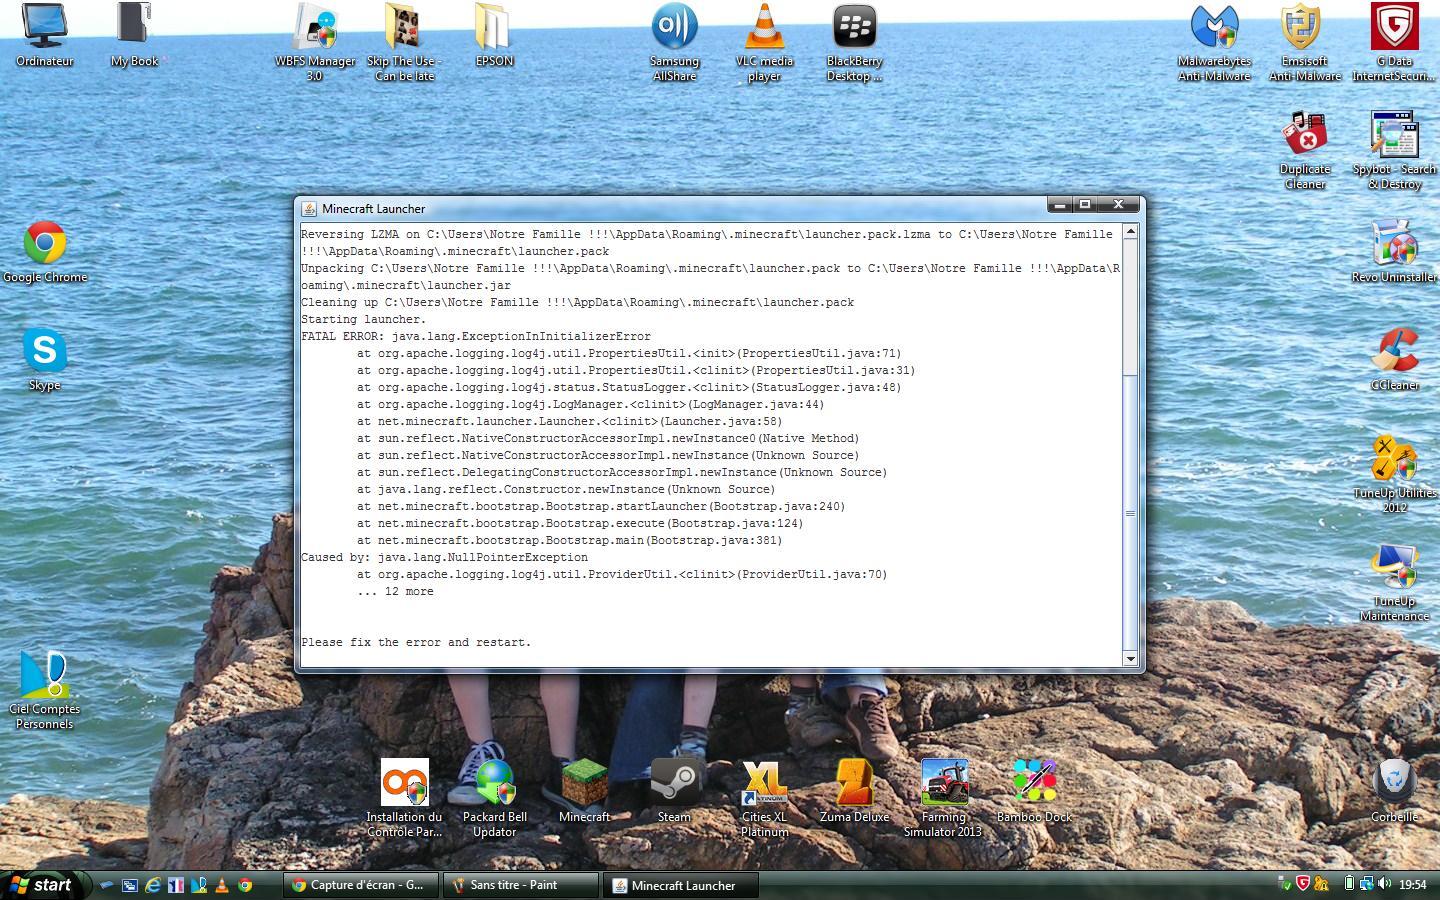Image resolution: width=1440 pixels, height=900 pixels.
Task: Click the volume speaker tray icon
Action: pos(1385,884)
